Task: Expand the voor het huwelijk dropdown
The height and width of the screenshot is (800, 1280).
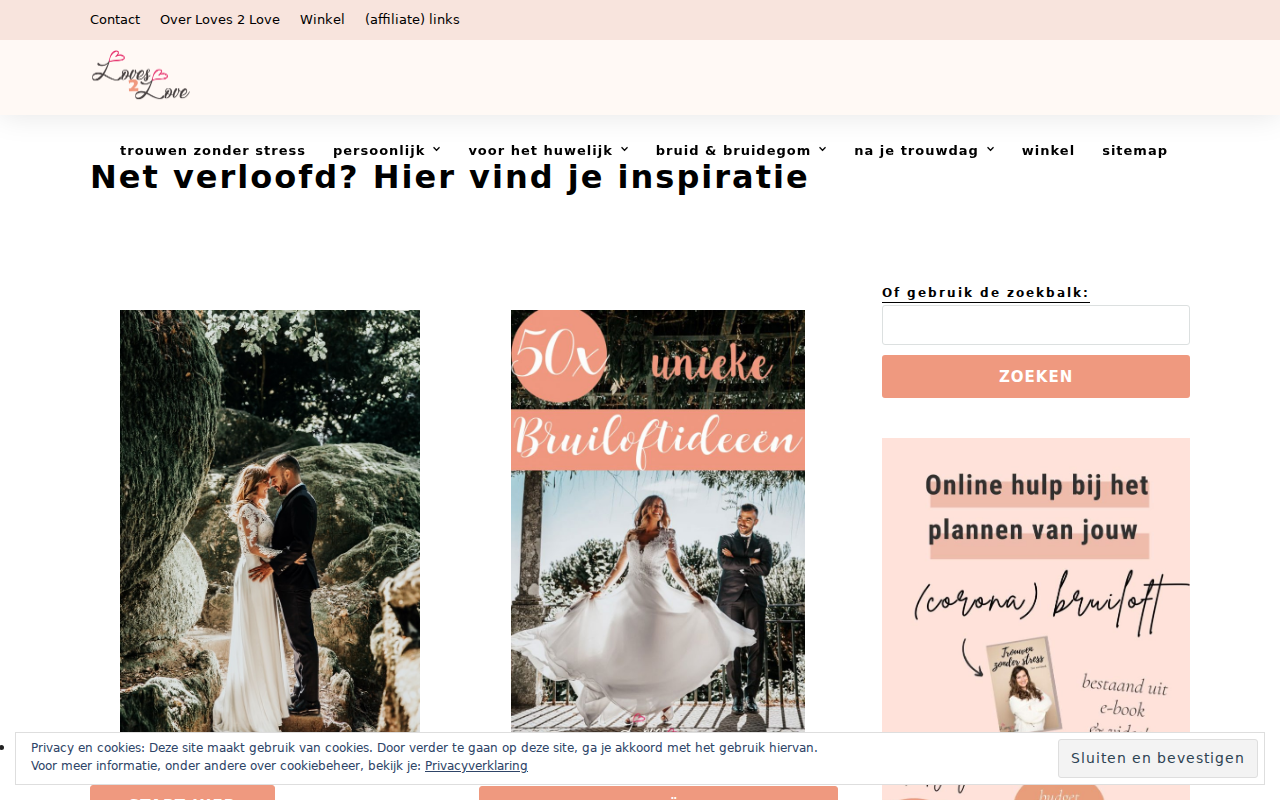Action: coord(549,151)
